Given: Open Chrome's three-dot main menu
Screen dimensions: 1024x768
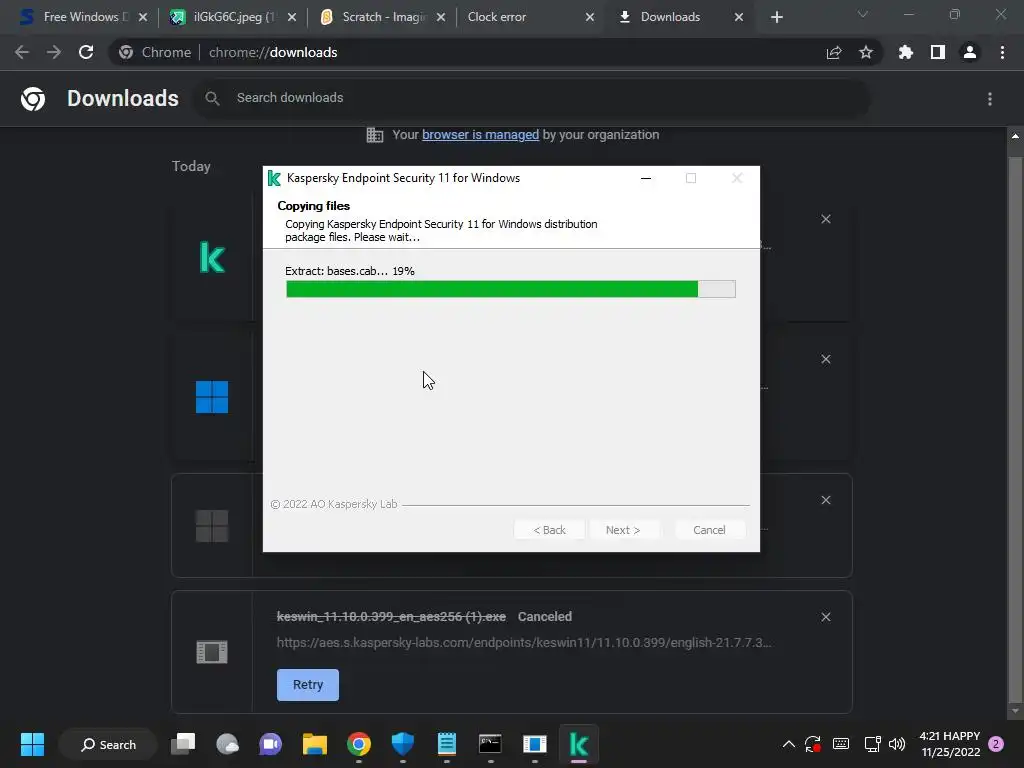Looking at the screenshot, I should [x=1002, y=52].
